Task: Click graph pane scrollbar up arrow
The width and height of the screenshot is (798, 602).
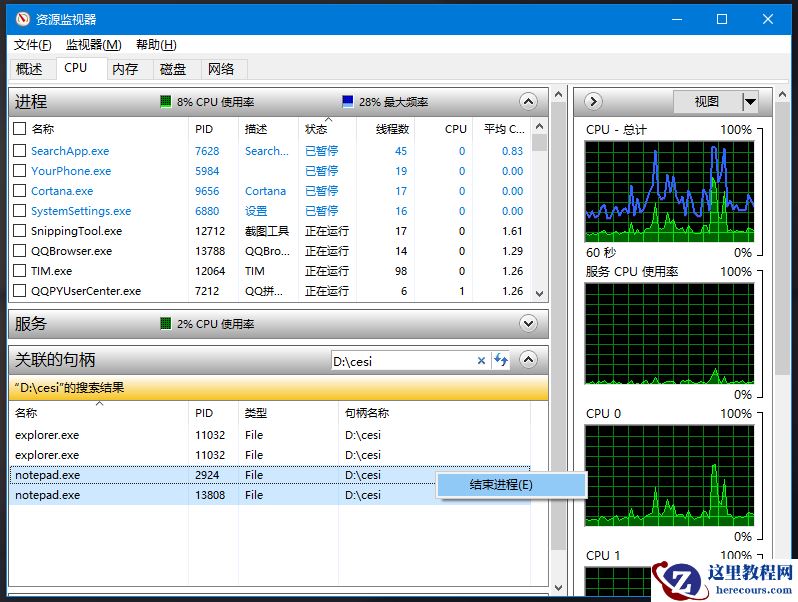Action: coord(782,94)
